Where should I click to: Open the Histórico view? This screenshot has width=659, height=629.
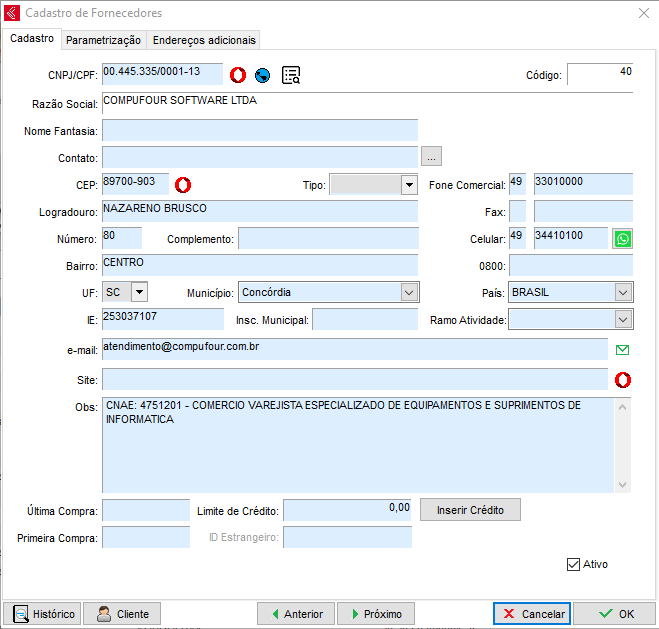44,614
